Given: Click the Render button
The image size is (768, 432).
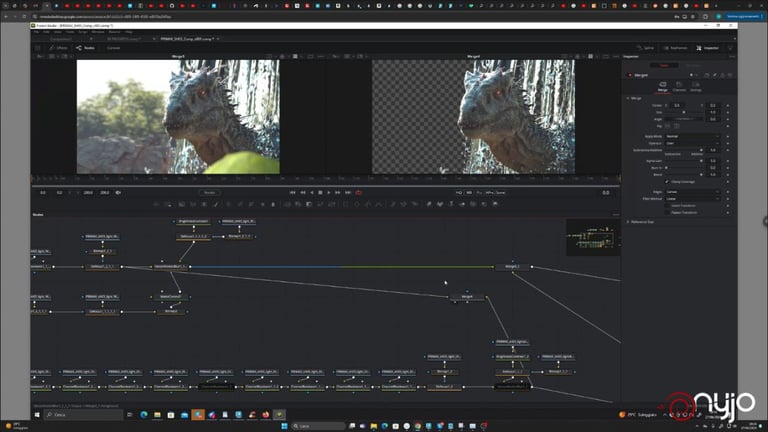Looking at the screenshot, I should [x=210, y=192].
